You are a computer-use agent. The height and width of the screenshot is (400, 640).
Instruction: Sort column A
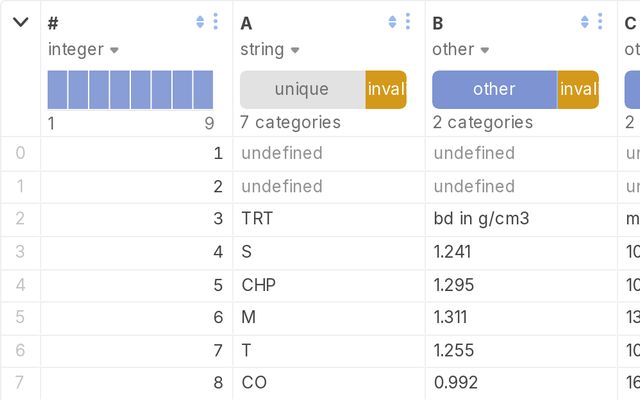tap(392, 22)
